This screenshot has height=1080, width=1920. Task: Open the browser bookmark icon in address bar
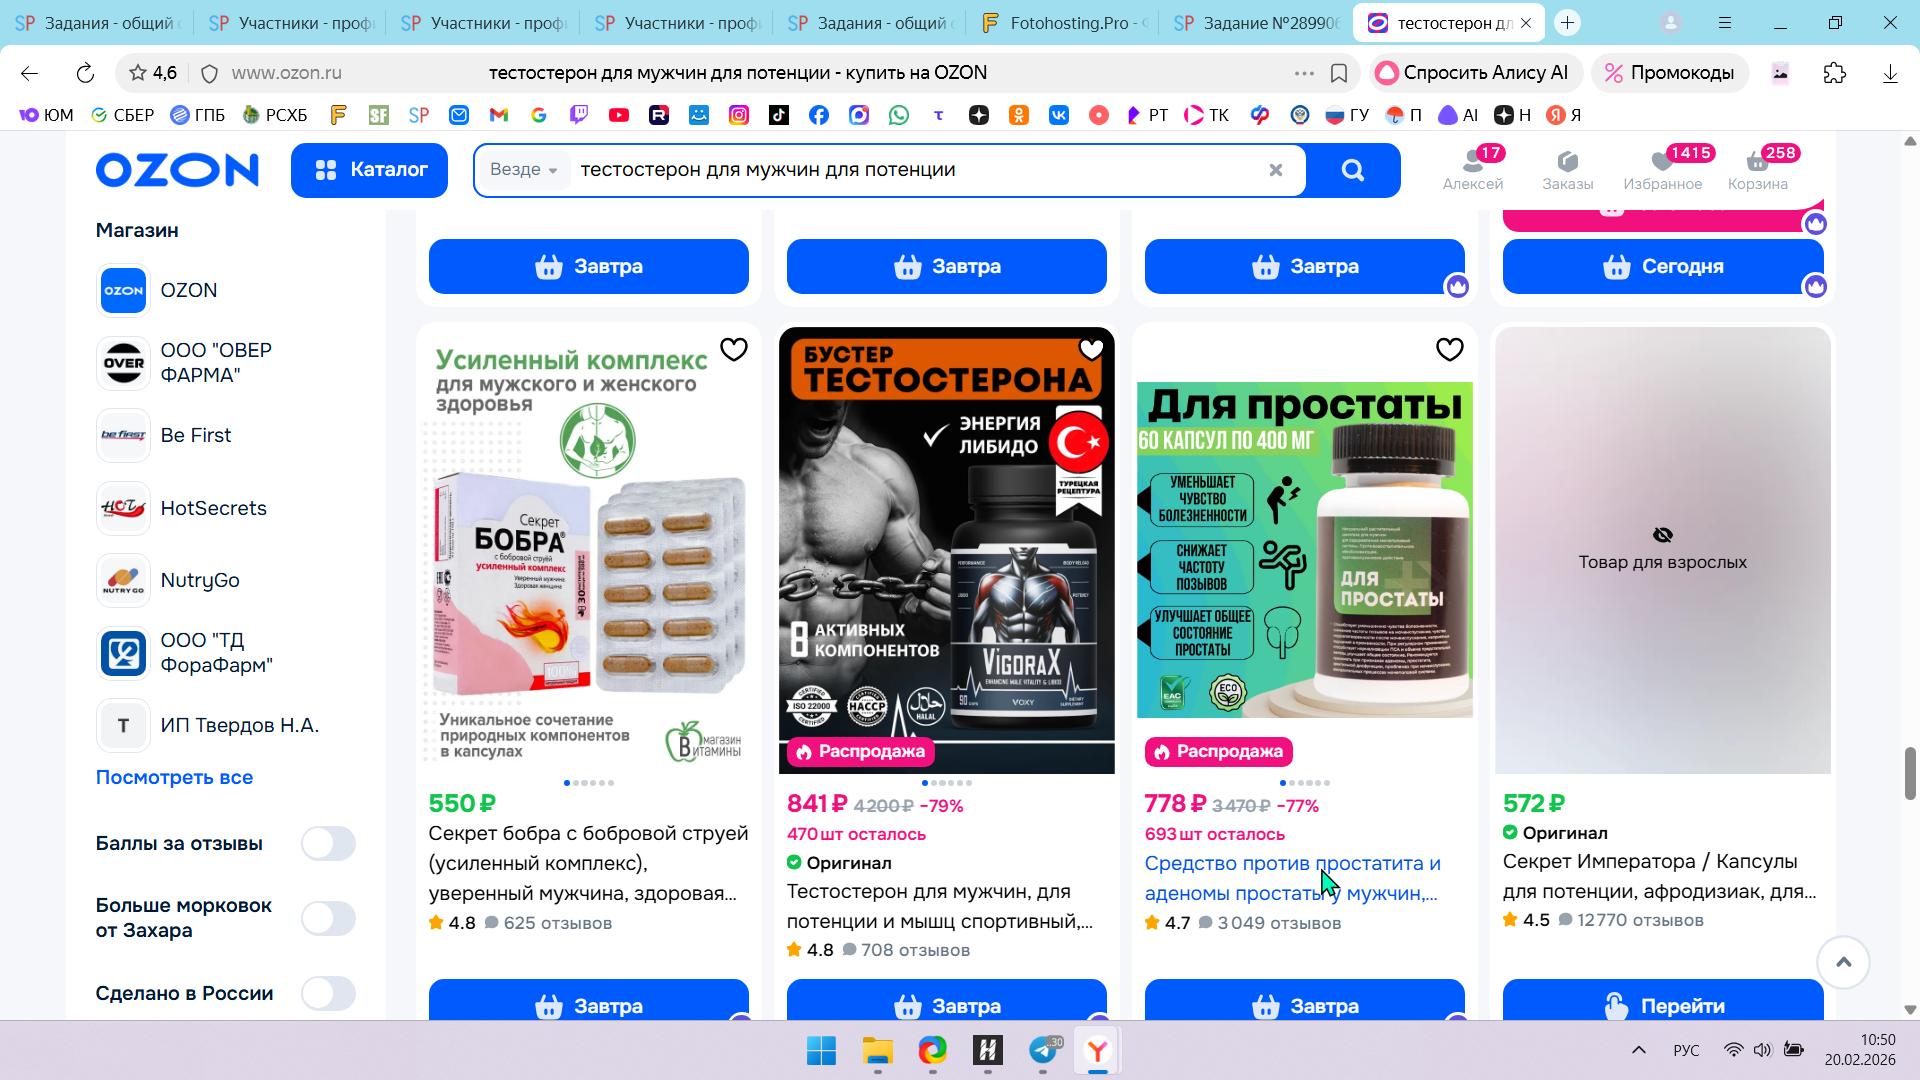(x=1339, y=73)
